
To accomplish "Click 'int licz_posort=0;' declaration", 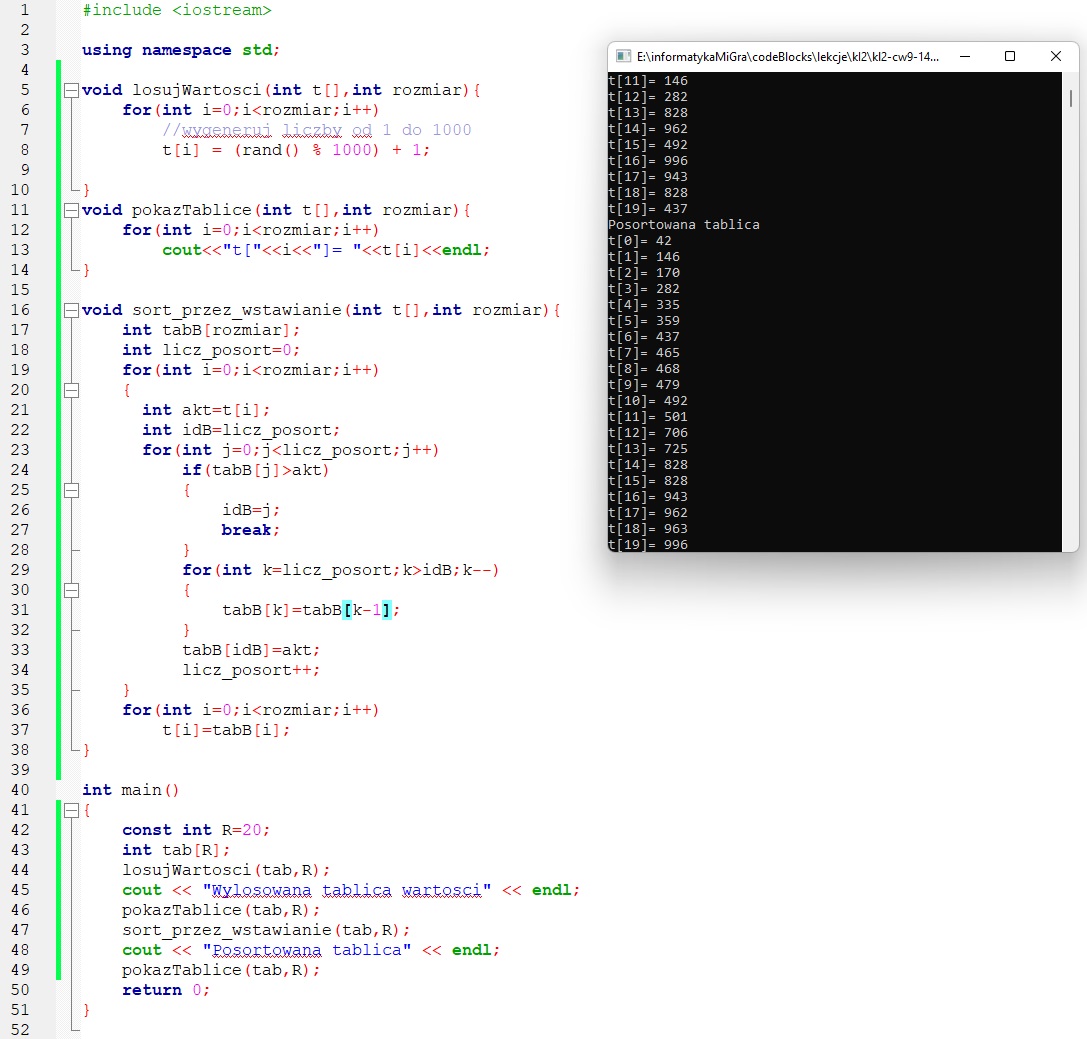I will point(211,350).
